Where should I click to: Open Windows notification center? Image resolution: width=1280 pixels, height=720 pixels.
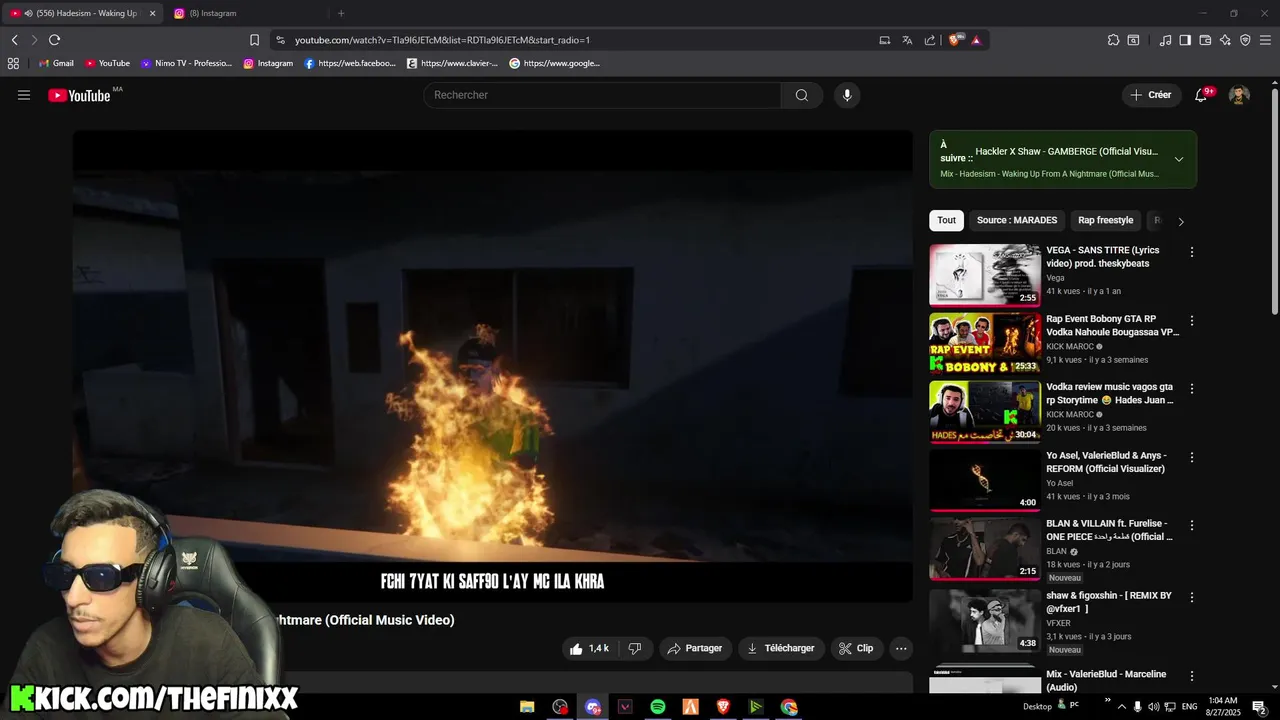pos(1260,707)
